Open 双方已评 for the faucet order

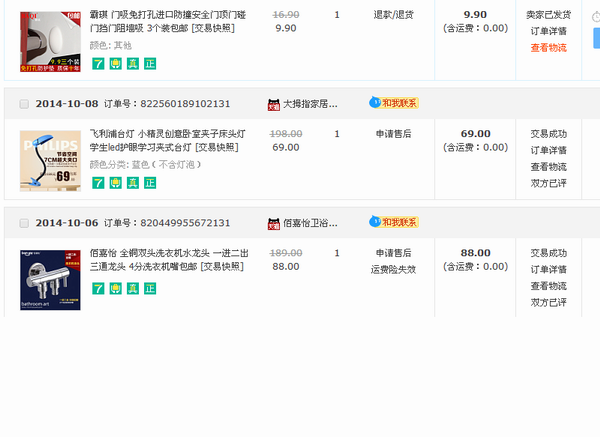click(548, 301)
